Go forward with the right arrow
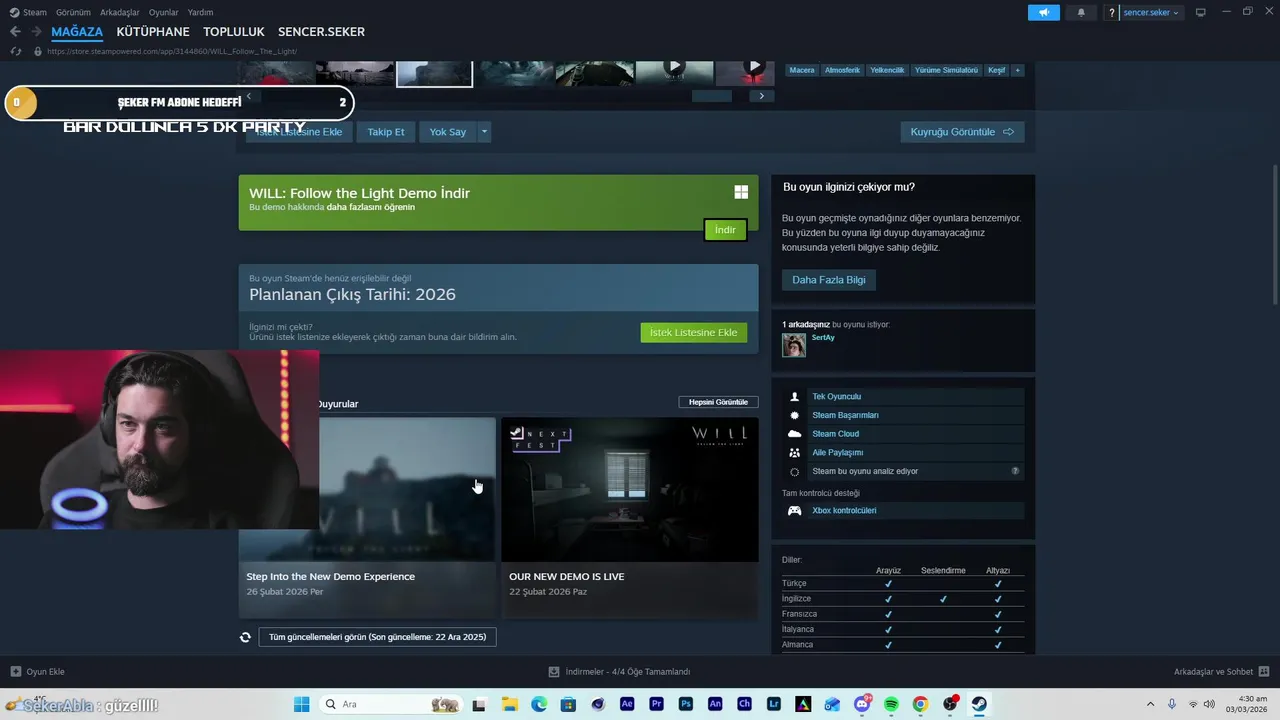This screenshot has width=1280, height=720. pos(36,32)
